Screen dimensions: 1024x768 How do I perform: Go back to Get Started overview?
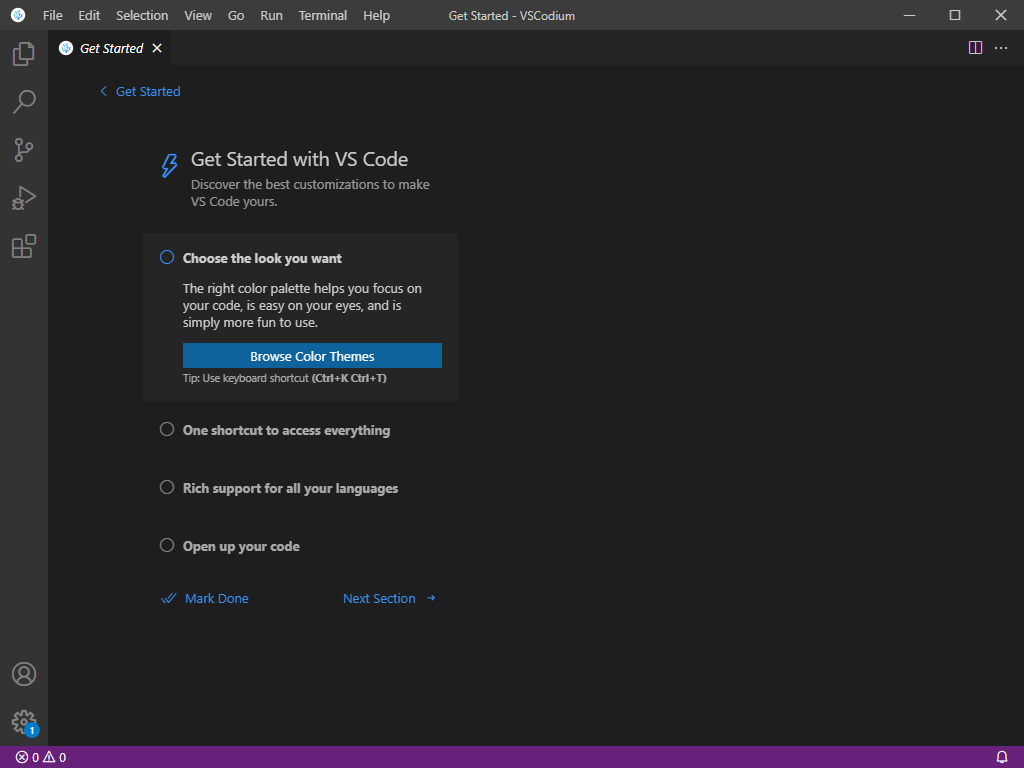pos(140,91)
